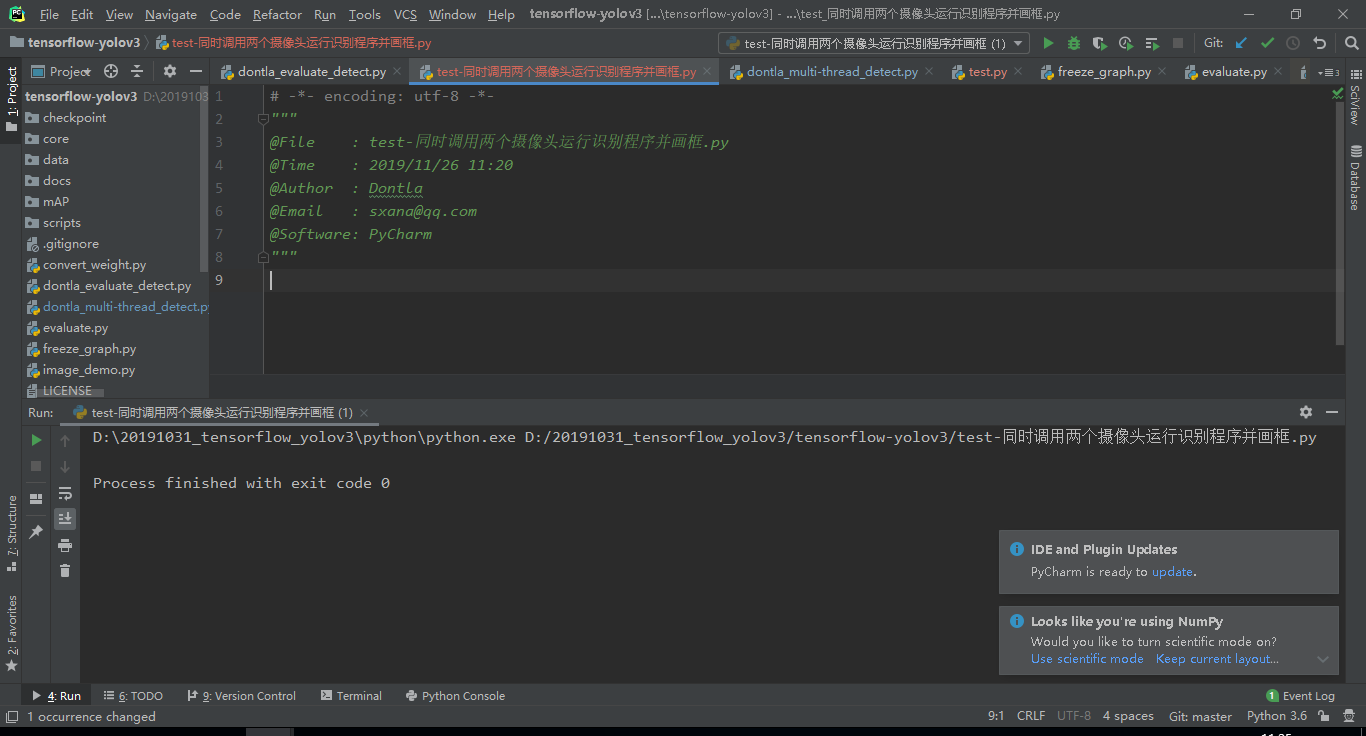Click Use scientific mode in NumPy notification

pos(1087,659)
